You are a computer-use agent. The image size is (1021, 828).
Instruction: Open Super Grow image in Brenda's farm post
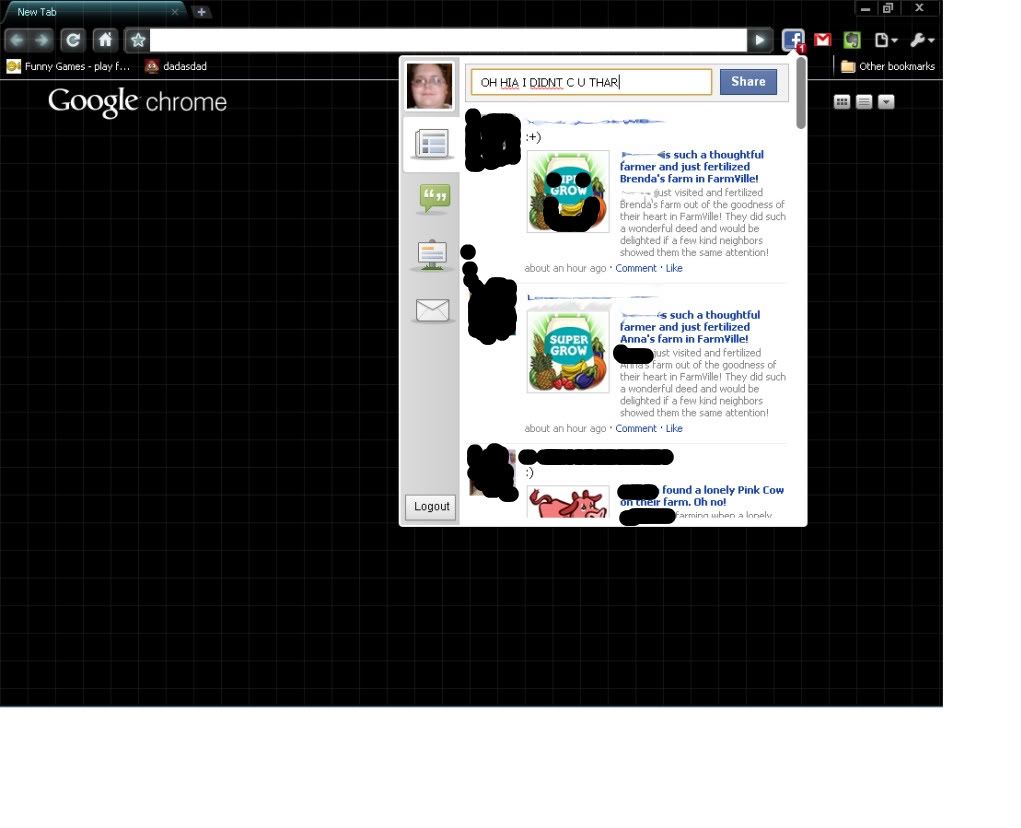(x=568, y=191)
